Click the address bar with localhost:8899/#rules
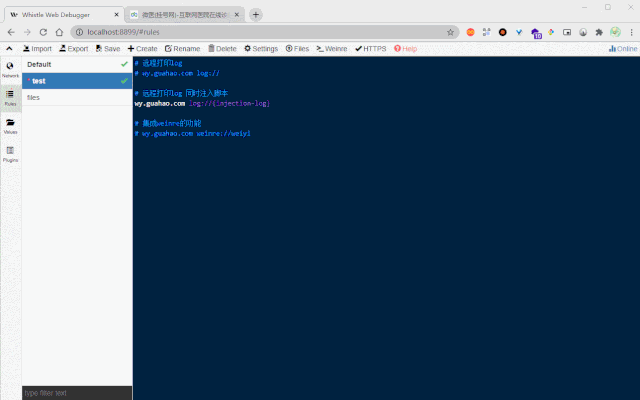 tap(264, 32)
